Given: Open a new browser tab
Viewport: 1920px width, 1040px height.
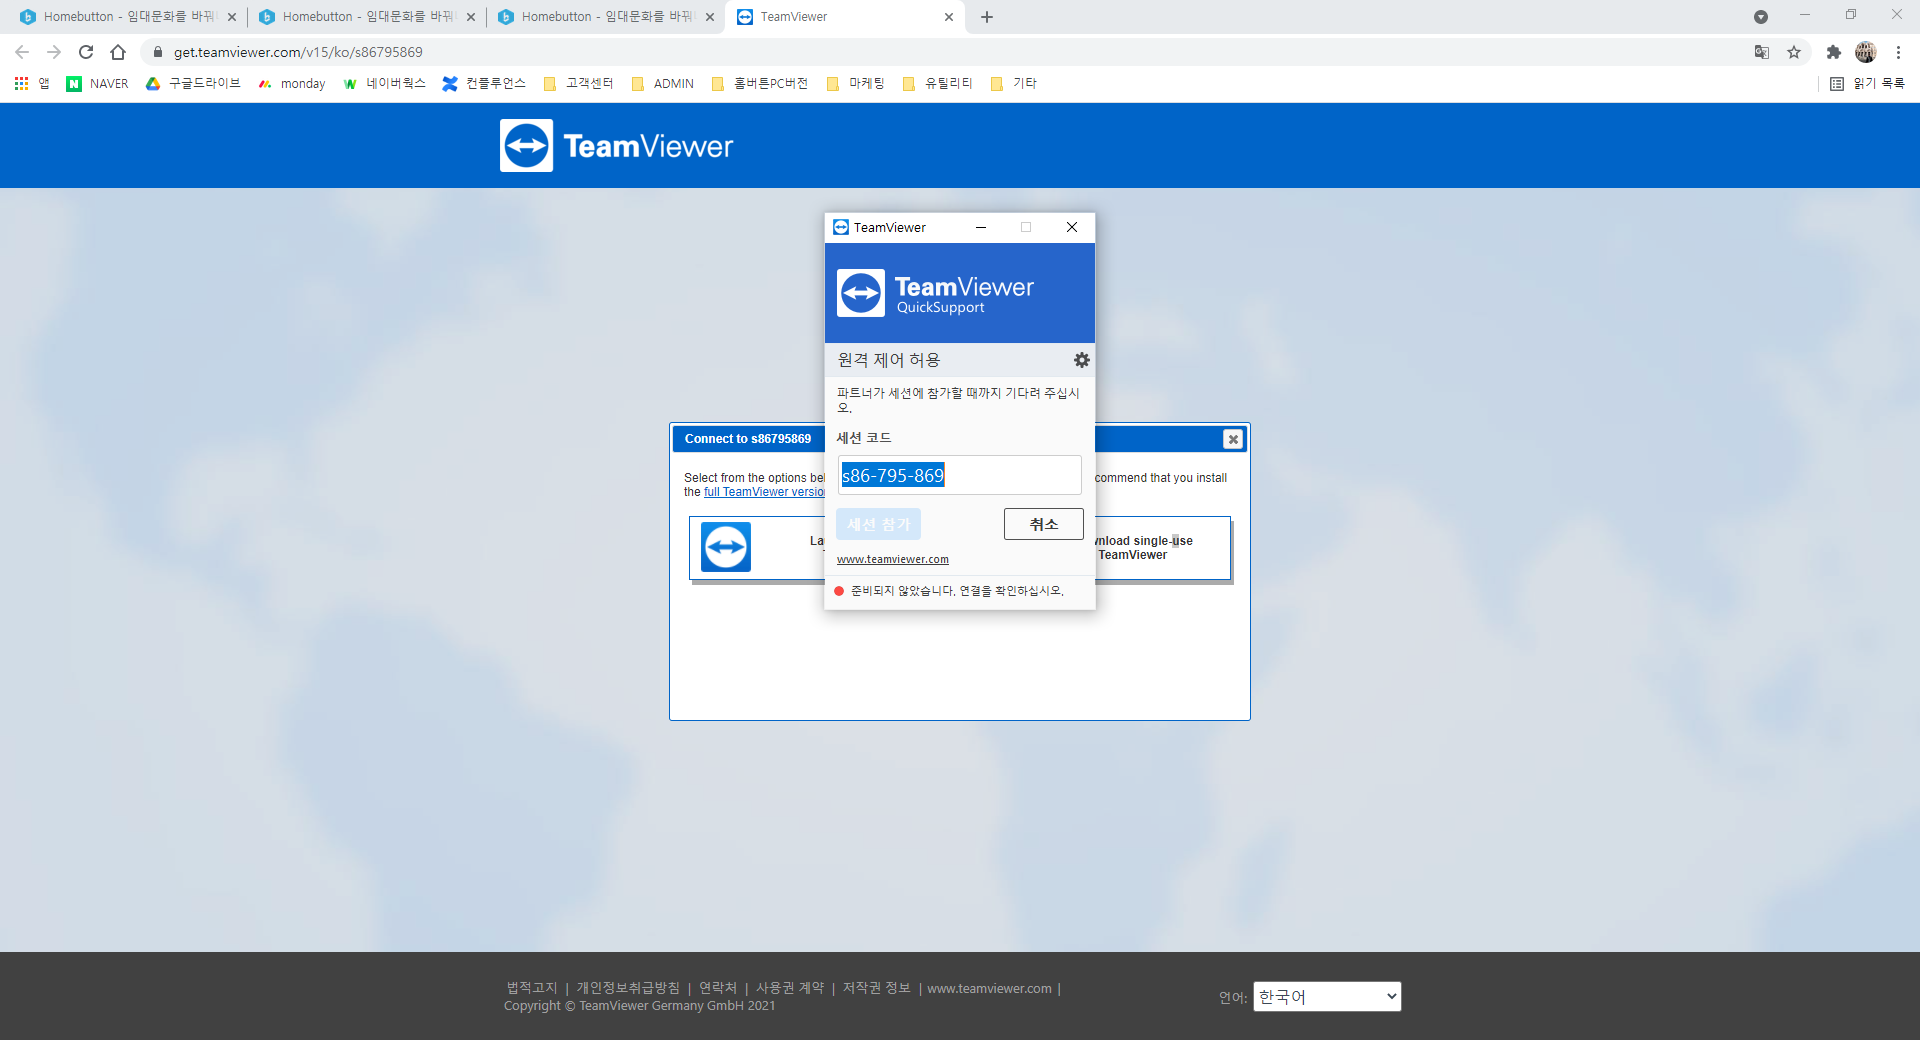Looking at the screenshot, I should pos(987,17).
